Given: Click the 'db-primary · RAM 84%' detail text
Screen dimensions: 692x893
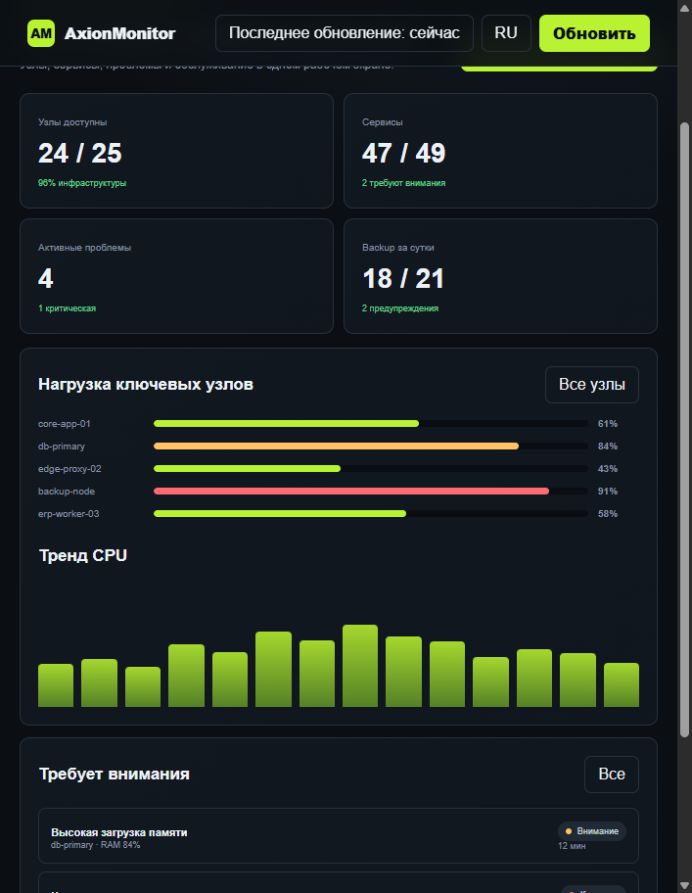Looking at the screenshot, I should click(95, 845).
